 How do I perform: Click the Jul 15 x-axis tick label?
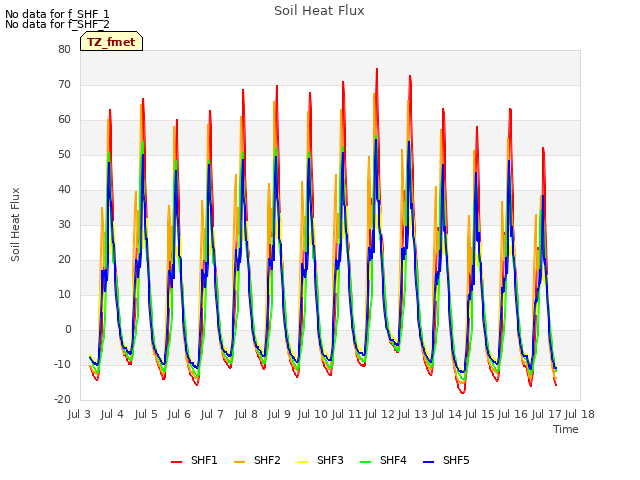(x=480, y=414)
